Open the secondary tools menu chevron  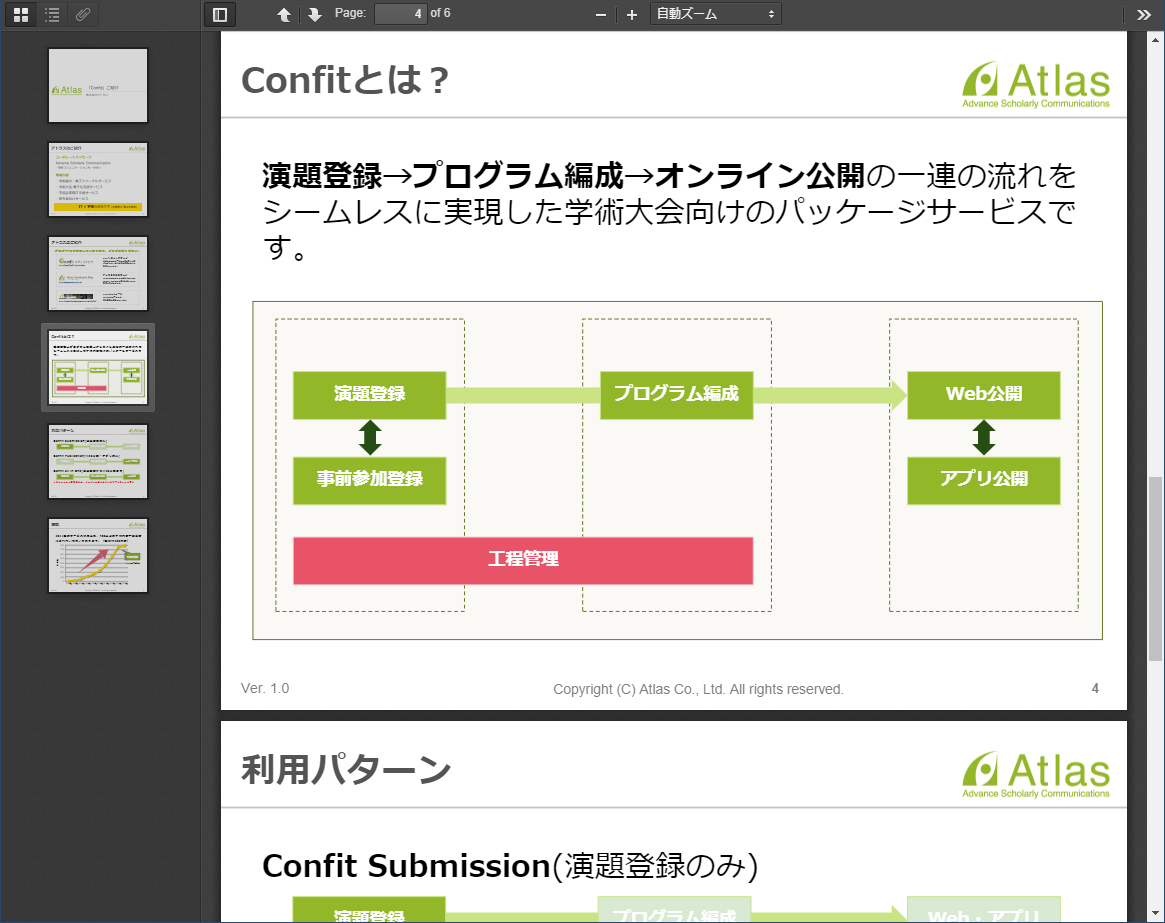(x=1144, y=14)
